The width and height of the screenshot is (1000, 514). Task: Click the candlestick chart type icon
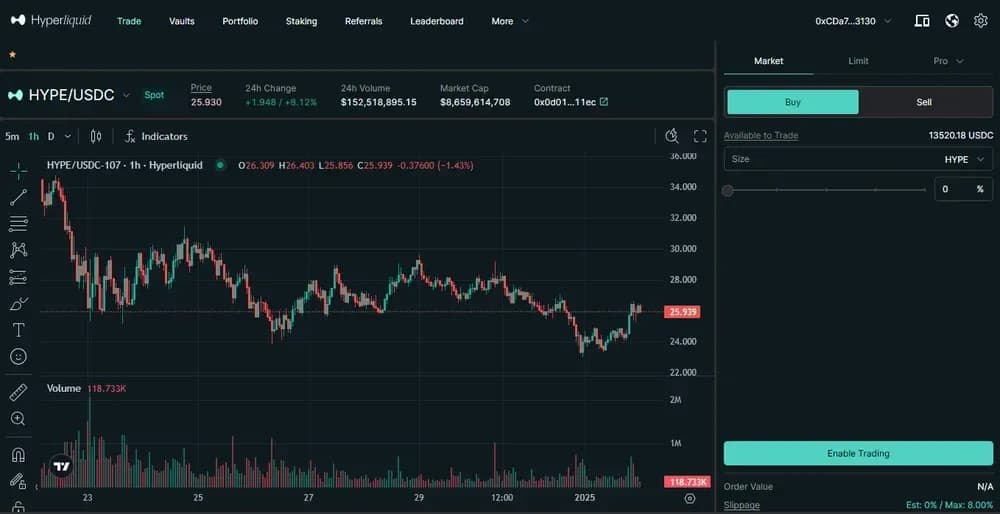(96, 136)
